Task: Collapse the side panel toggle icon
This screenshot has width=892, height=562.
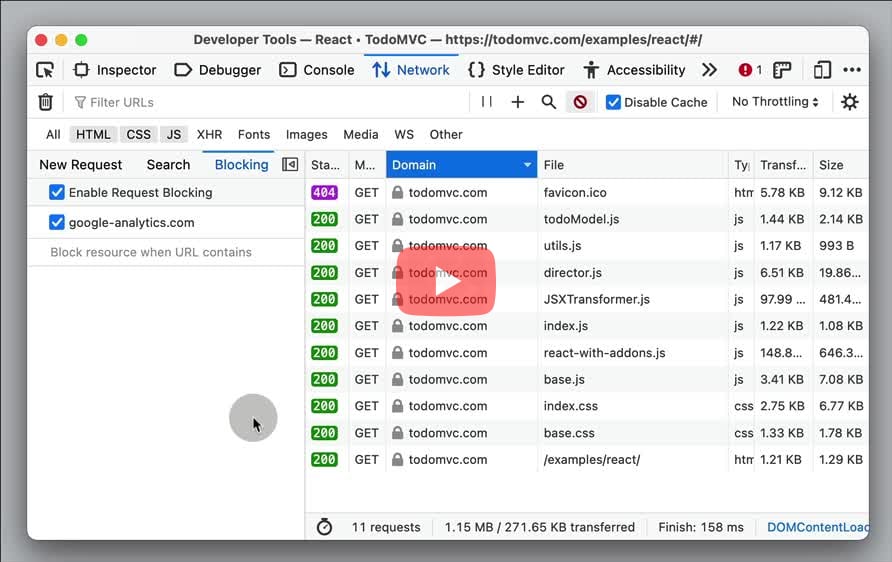Action: pyautogui.click(x=290, y=164)
